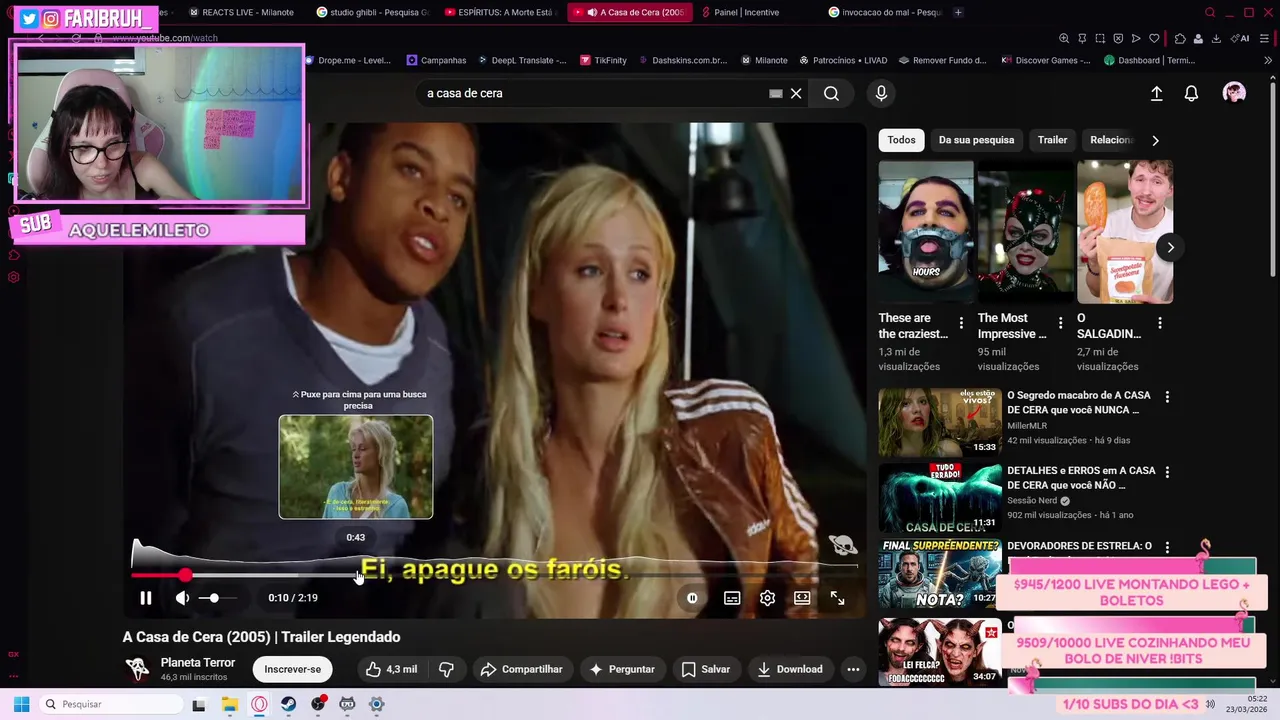Open the 'DeepL Translate' bookmark
Screen dimensions: 1280x720
(523, 60)
